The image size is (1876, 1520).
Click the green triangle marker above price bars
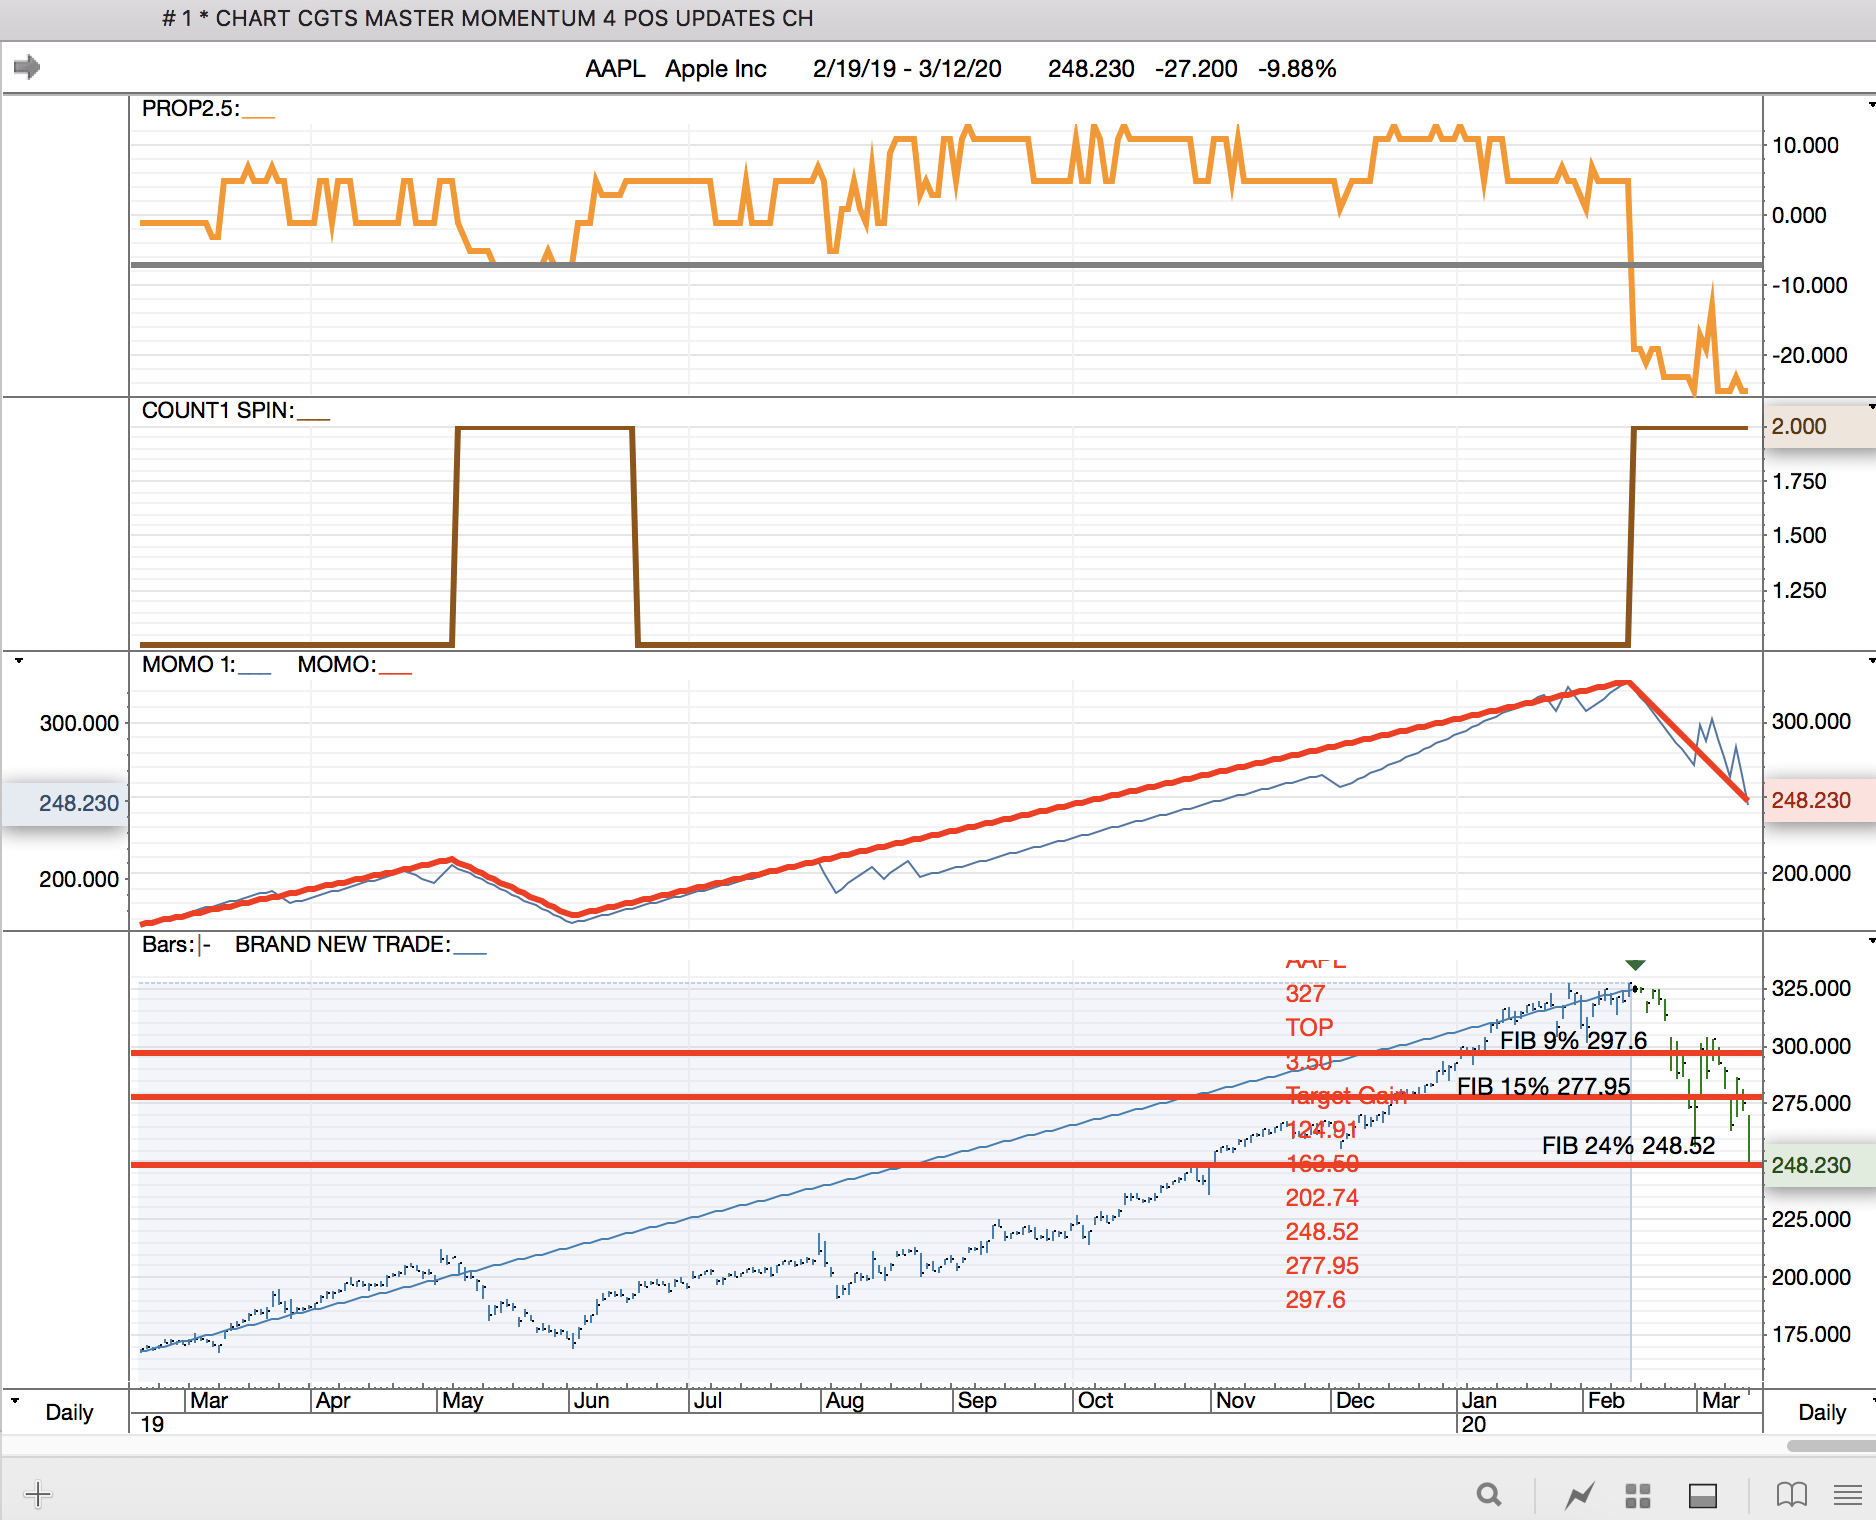click(1635, 965)
